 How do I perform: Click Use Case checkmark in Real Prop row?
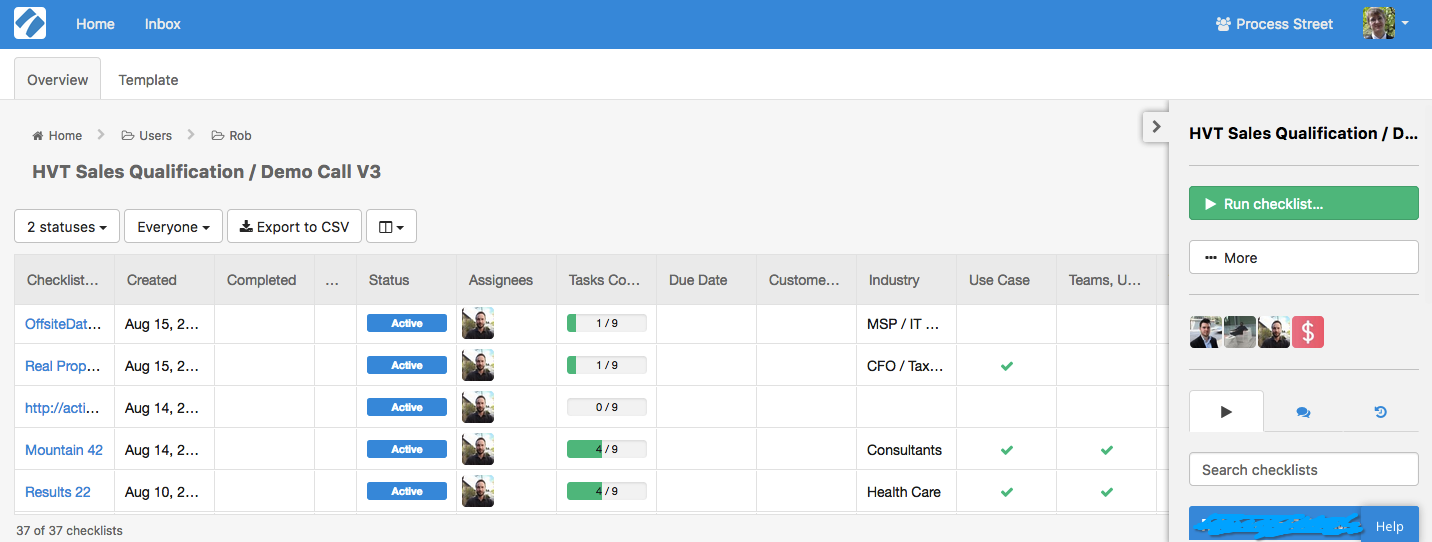pos(1007,366)
